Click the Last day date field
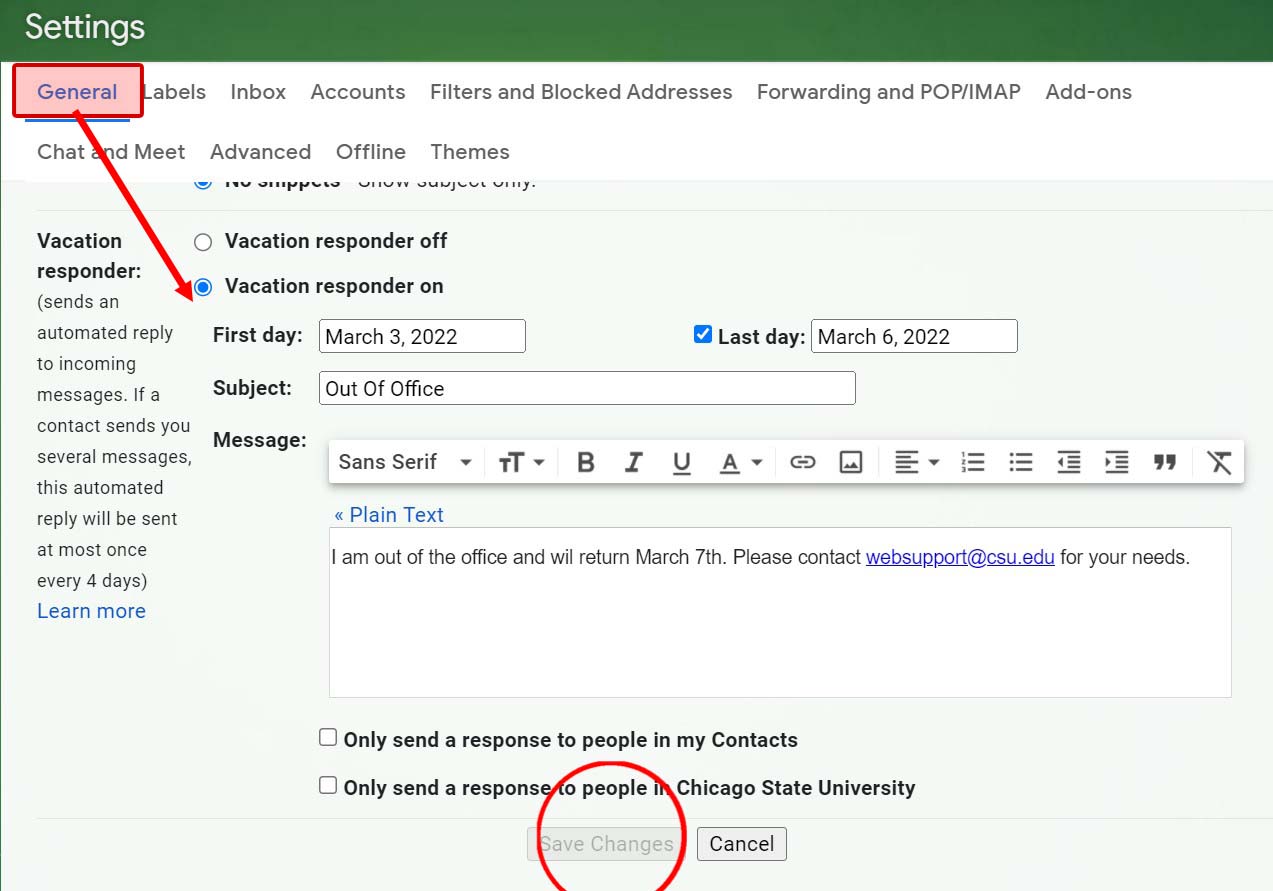 click(914, 336)
